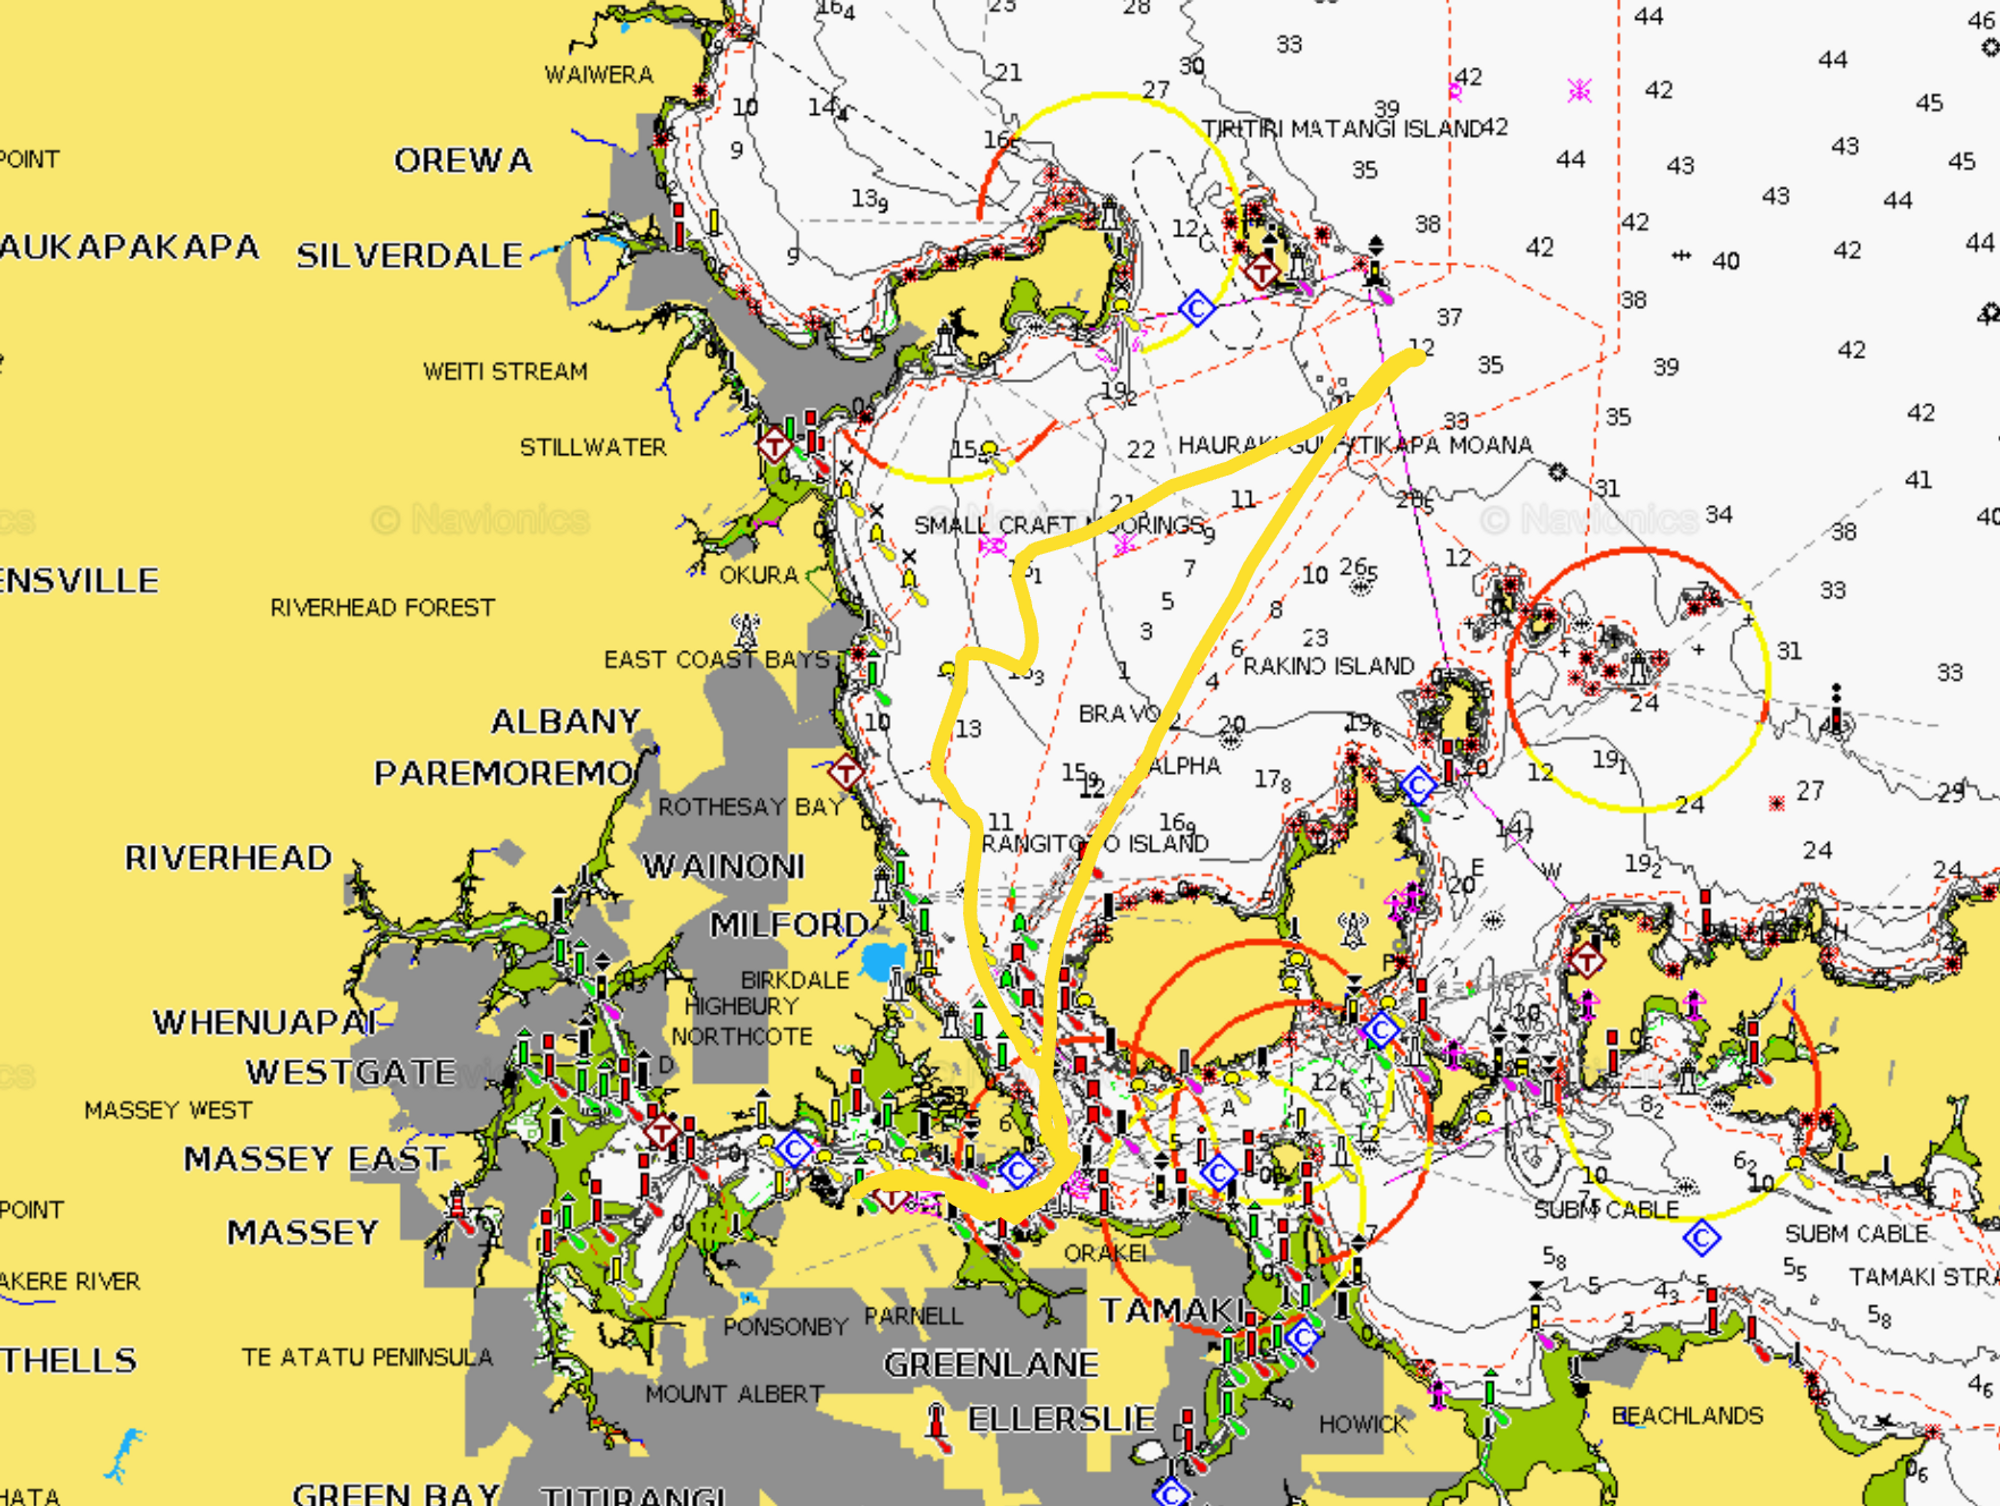The image size is (2000, 1506).
Task: Select the OREWA place label
Action: 463,160
